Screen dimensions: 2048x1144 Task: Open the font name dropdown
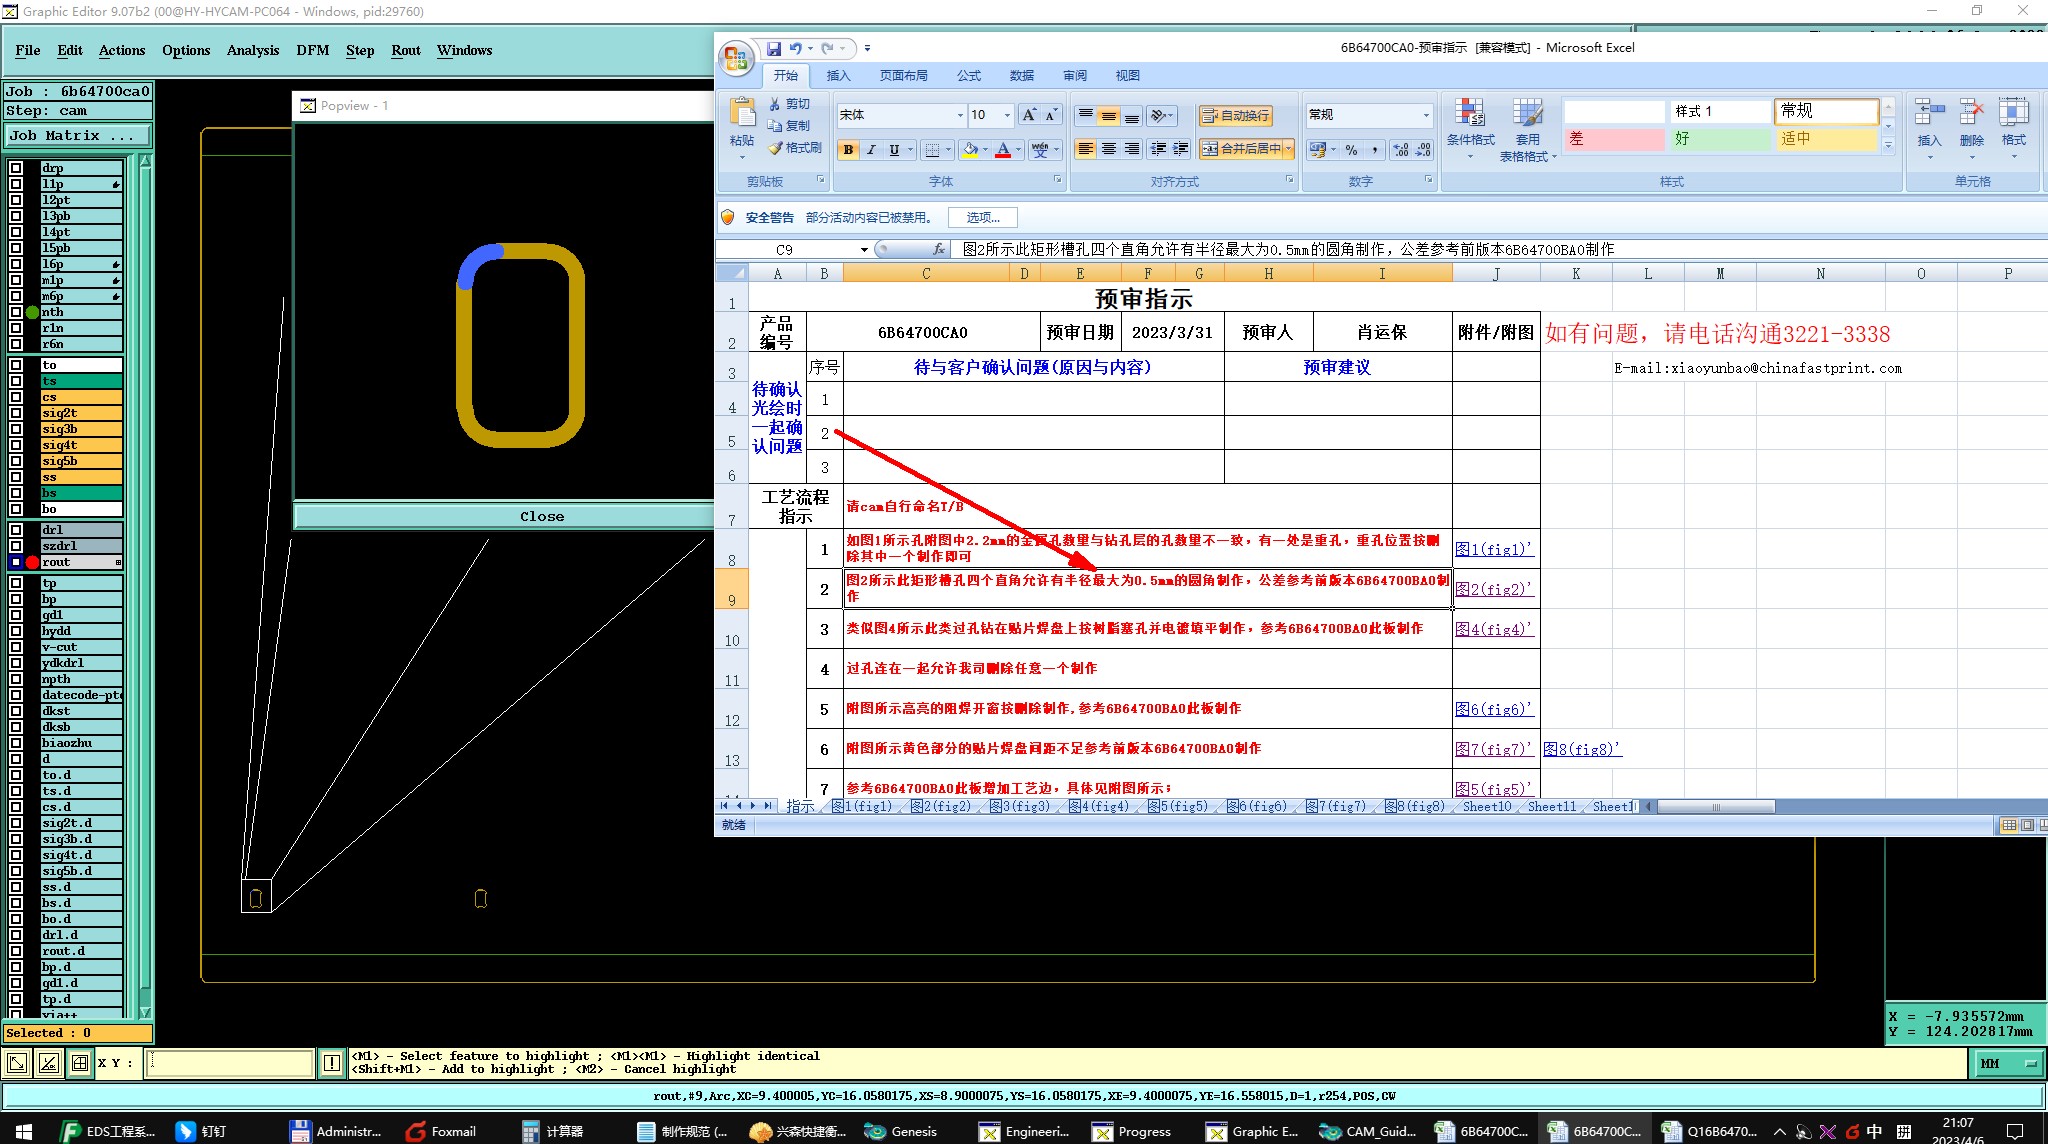960,115
